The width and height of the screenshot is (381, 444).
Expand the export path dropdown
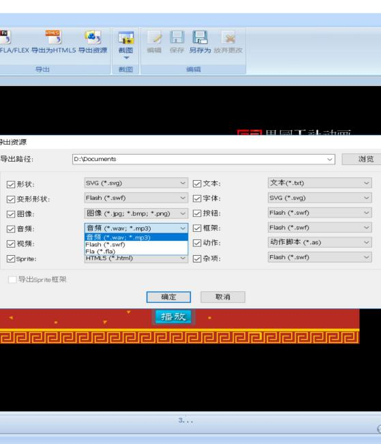click(330, 159)
